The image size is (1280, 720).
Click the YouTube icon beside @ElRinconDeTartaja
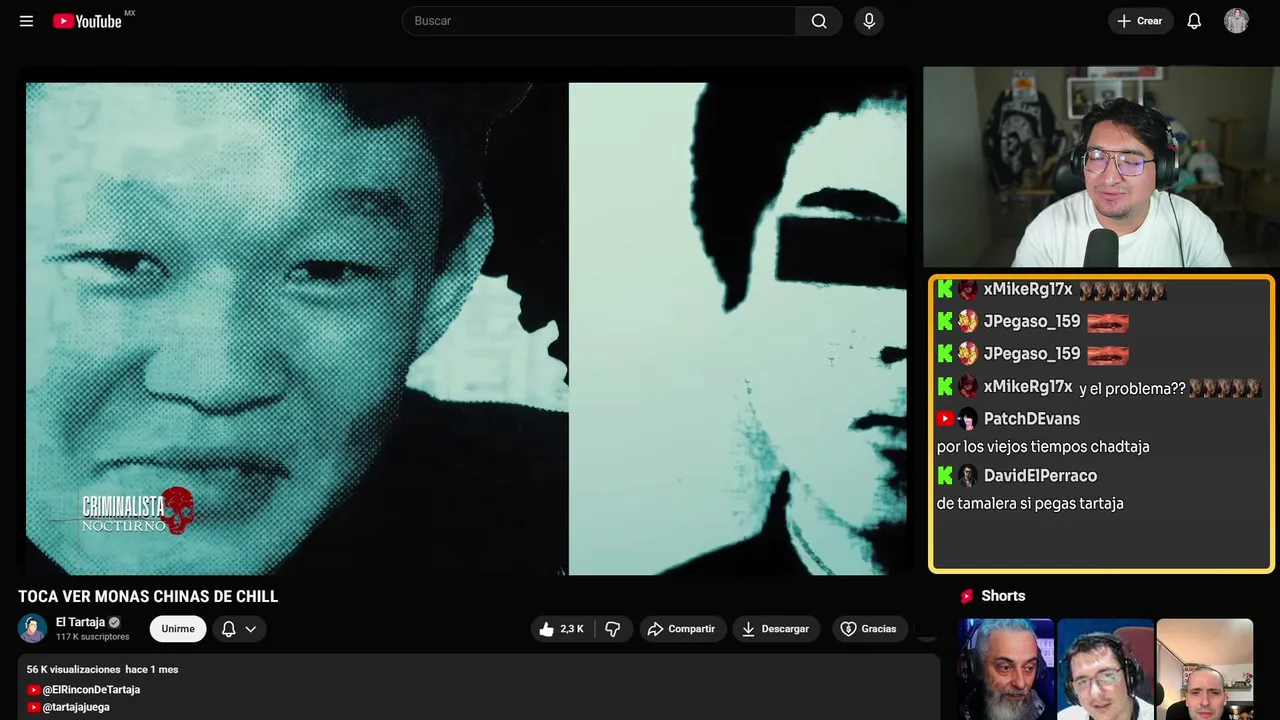click(x=33, y=690)
